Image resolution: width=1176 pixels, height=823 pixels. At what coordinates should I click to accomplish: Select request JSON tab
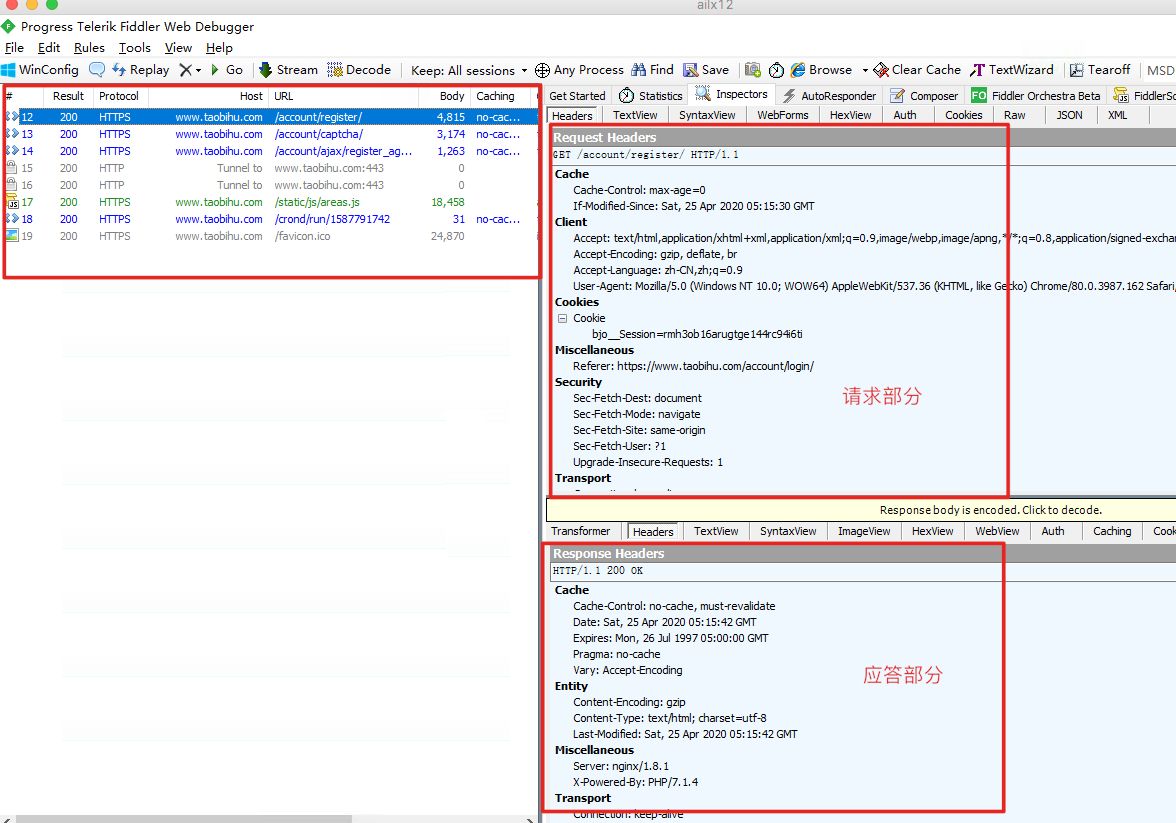tap(1070, 116)
